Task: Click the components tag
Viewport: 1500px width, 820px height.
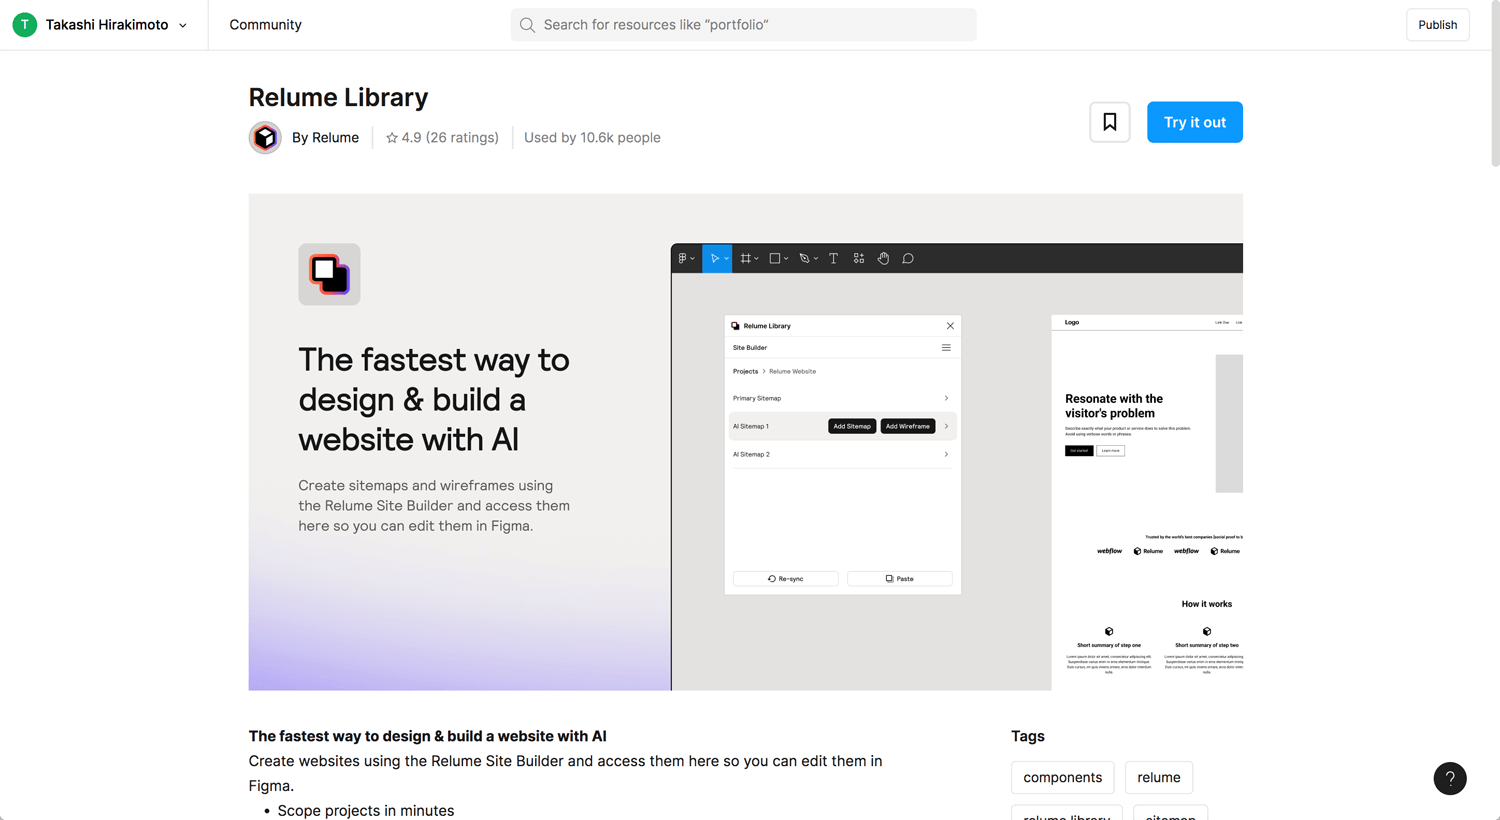Action: point(1062,777)
